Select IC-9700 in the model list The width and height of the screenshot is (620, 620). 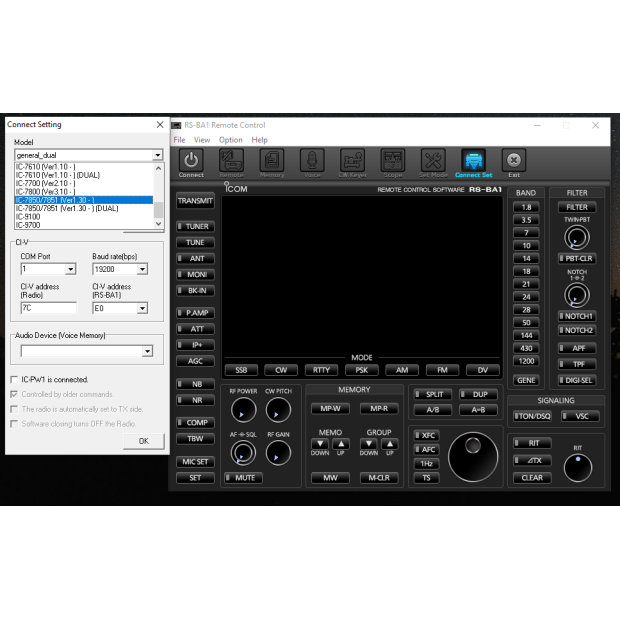[x=84, y=225]
